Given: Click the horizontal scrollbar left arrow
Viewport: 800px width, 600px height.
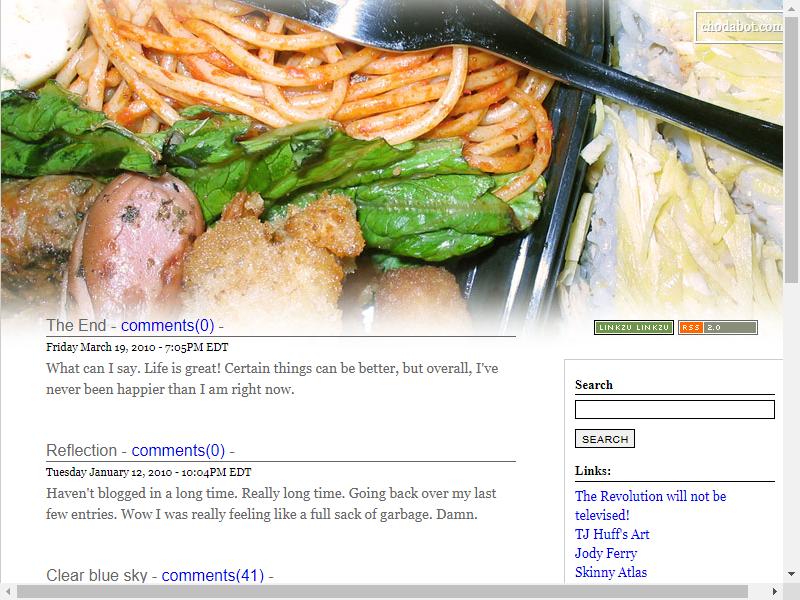Looking at the screenshot, I should click(8, 591).
